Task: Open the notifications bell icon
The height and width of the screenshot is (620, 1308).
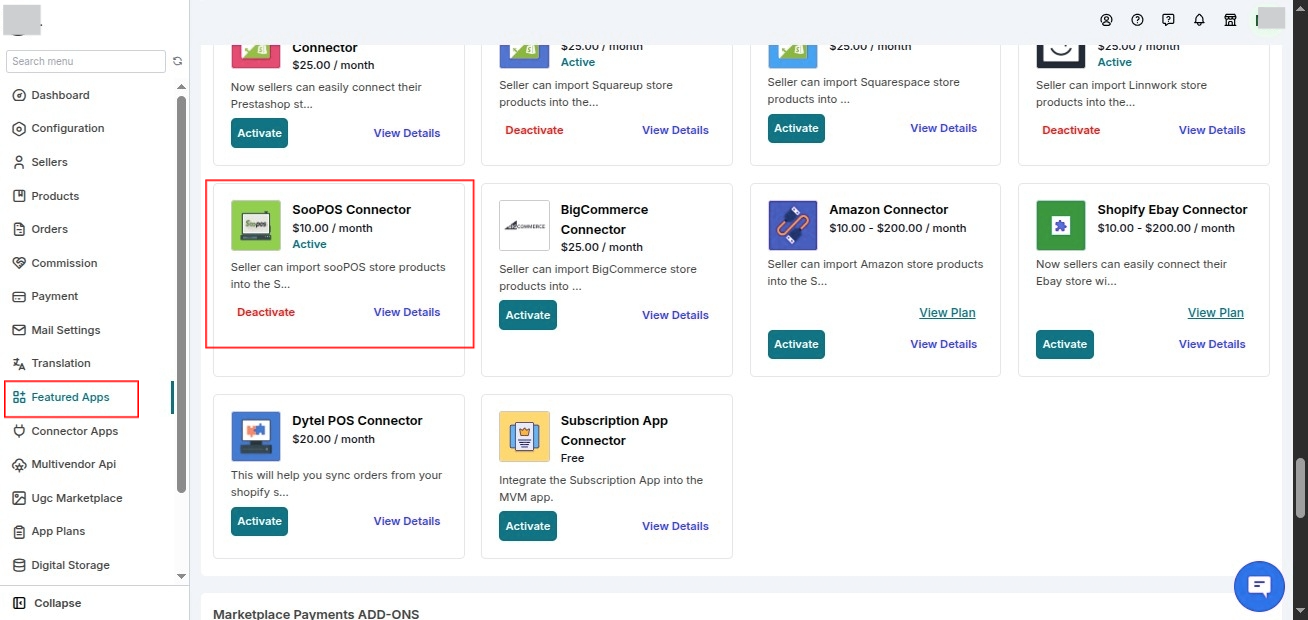Action: point(1199,20)
